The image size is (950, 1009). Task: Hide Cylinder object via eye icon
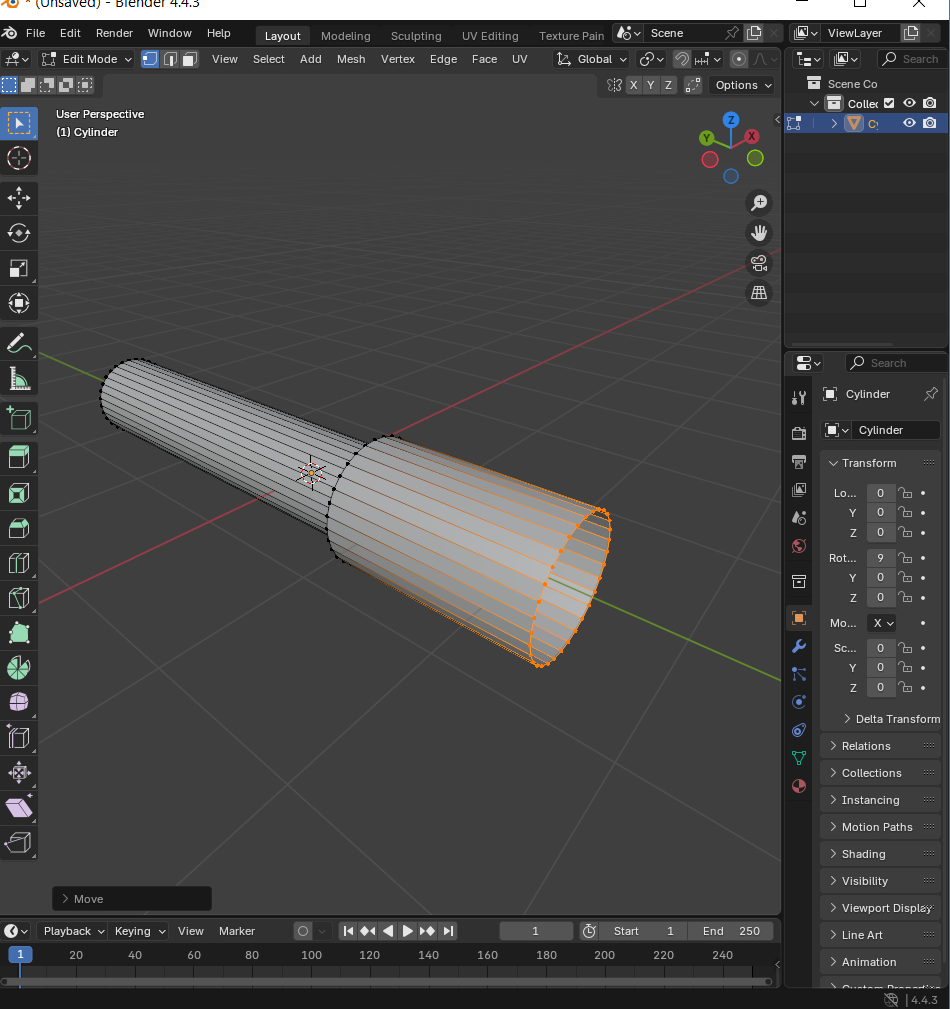909,123
